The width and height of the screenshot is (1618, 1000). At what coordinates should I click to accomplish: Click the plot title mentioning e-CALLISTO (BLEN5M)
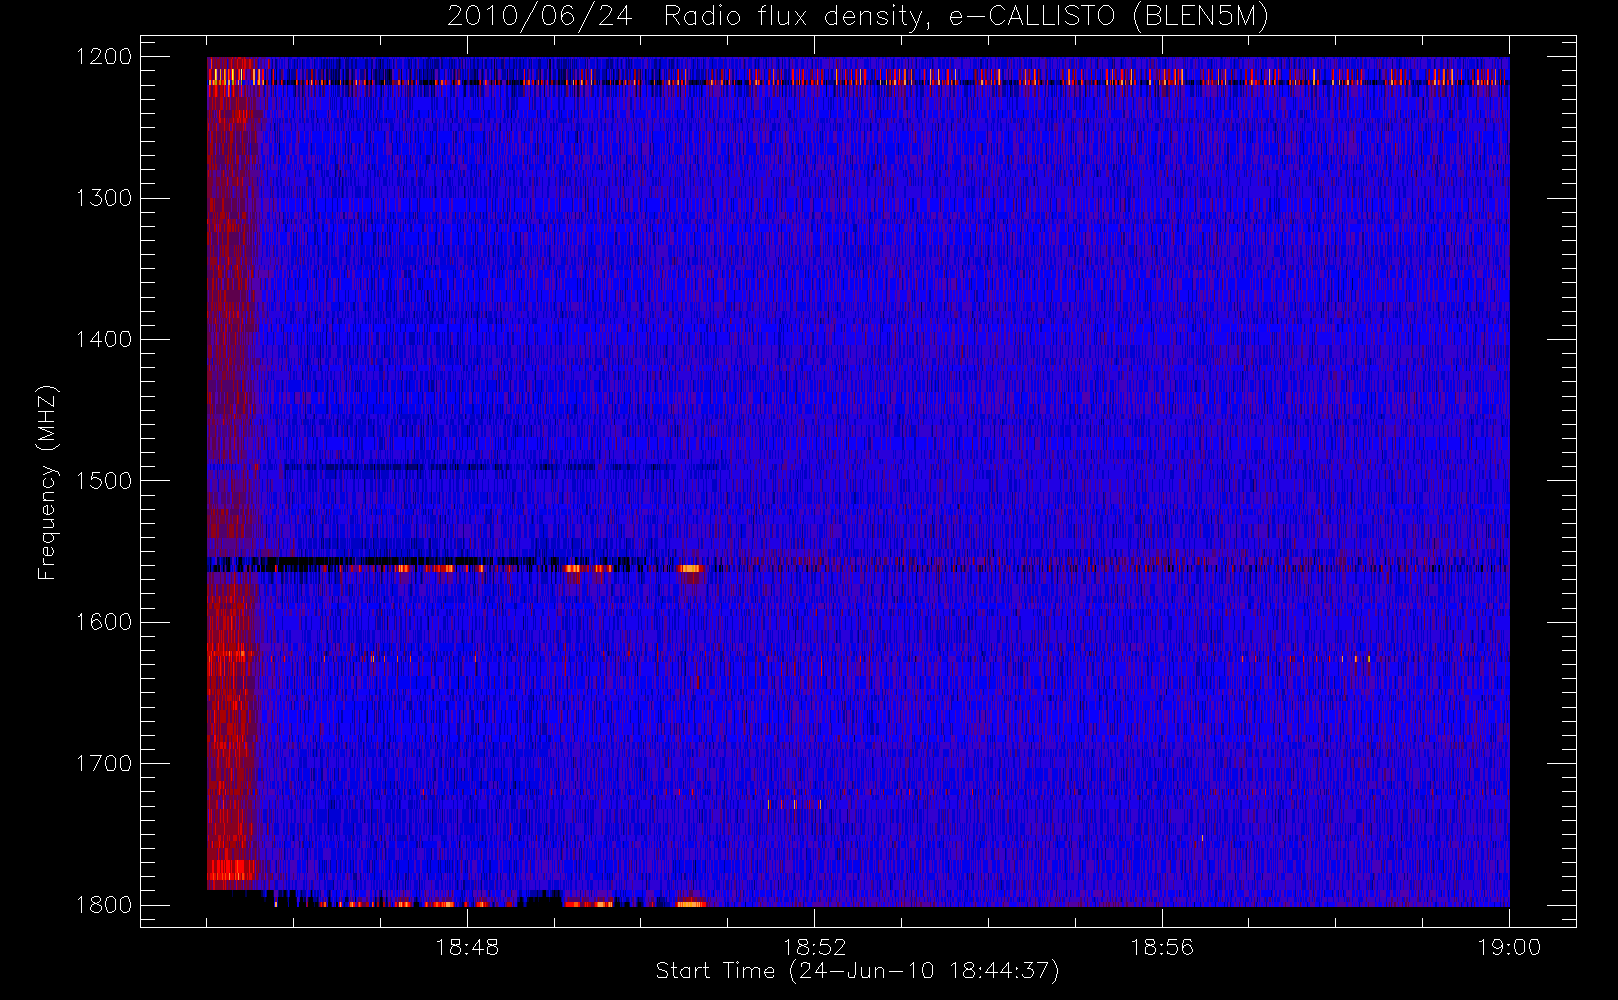tap(857, 17)
